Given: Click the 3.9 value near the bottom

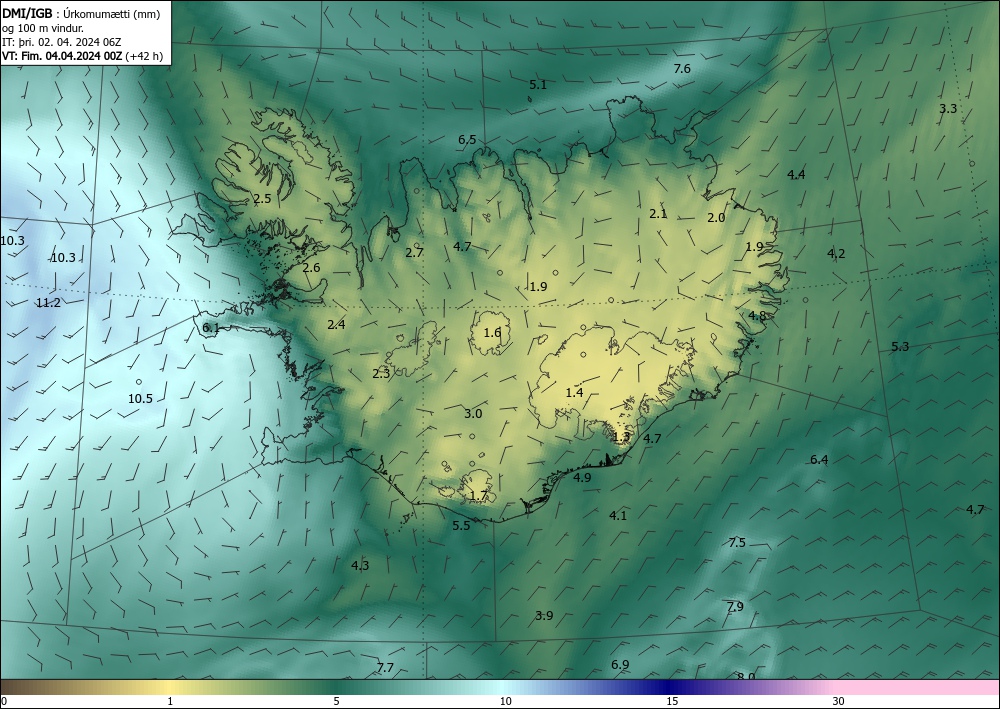Looking at the screenshot, I should click(x=544, y=616).
